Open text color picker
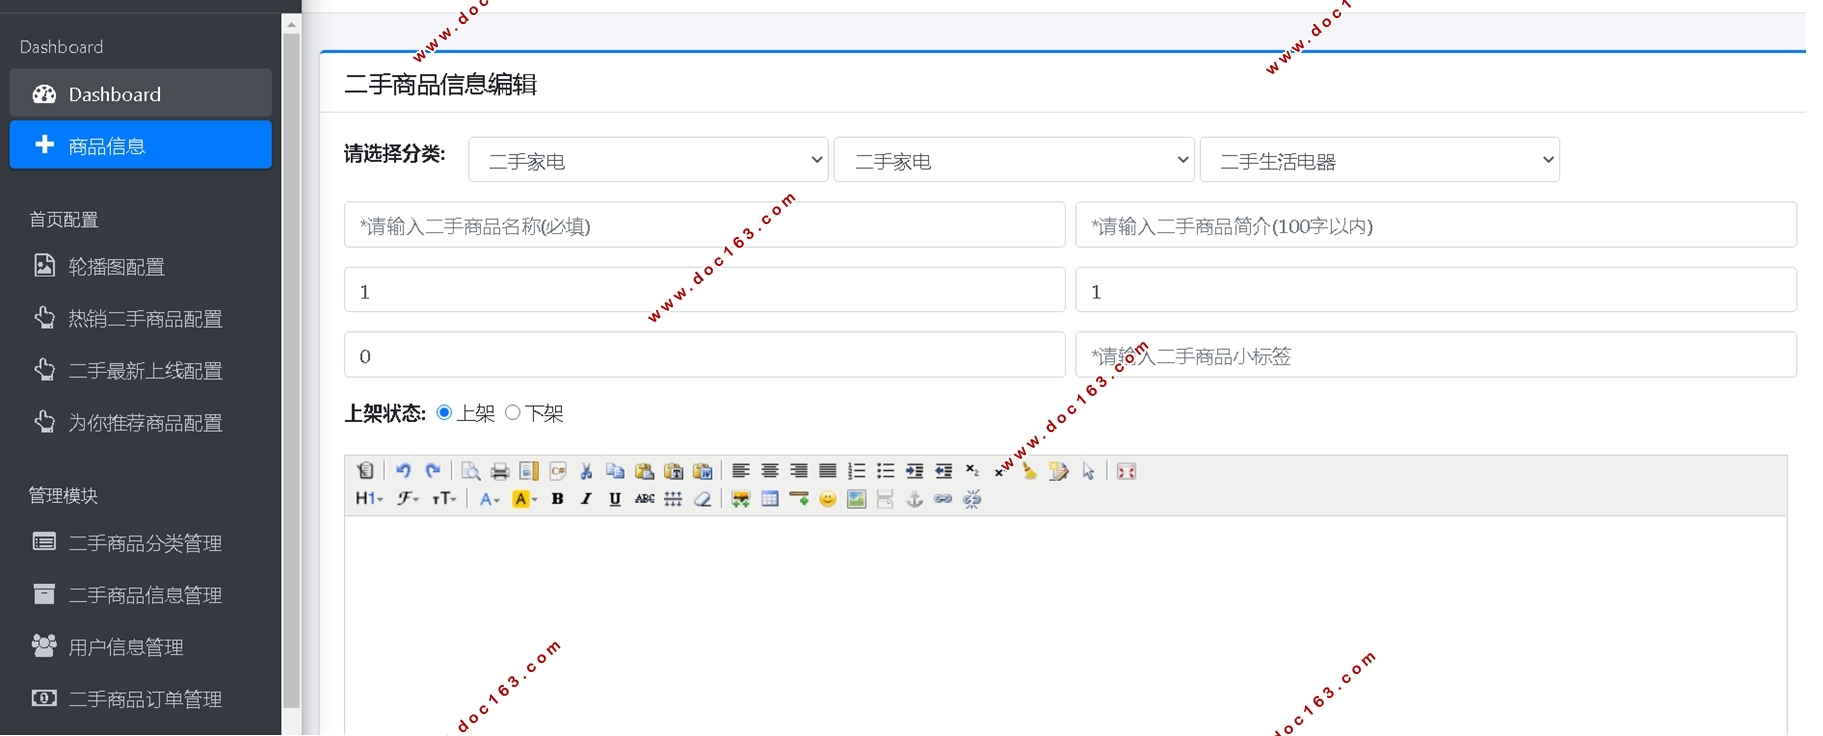This screenshot has width=1823, height=736. [489, 499]
